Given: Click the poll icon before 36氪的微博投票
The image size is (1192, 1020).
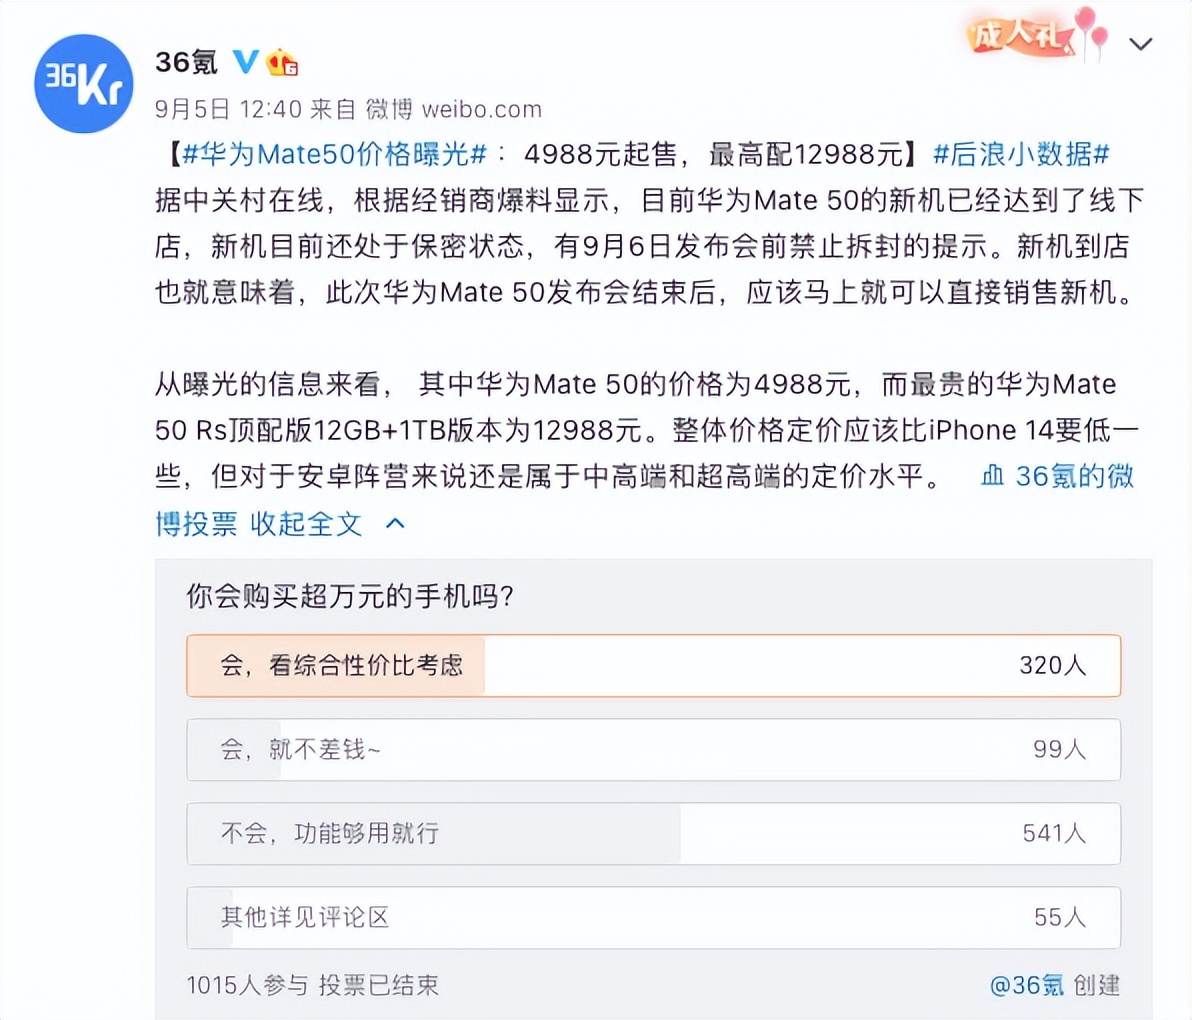Looking at the screenshot, I should click(992, 476).
